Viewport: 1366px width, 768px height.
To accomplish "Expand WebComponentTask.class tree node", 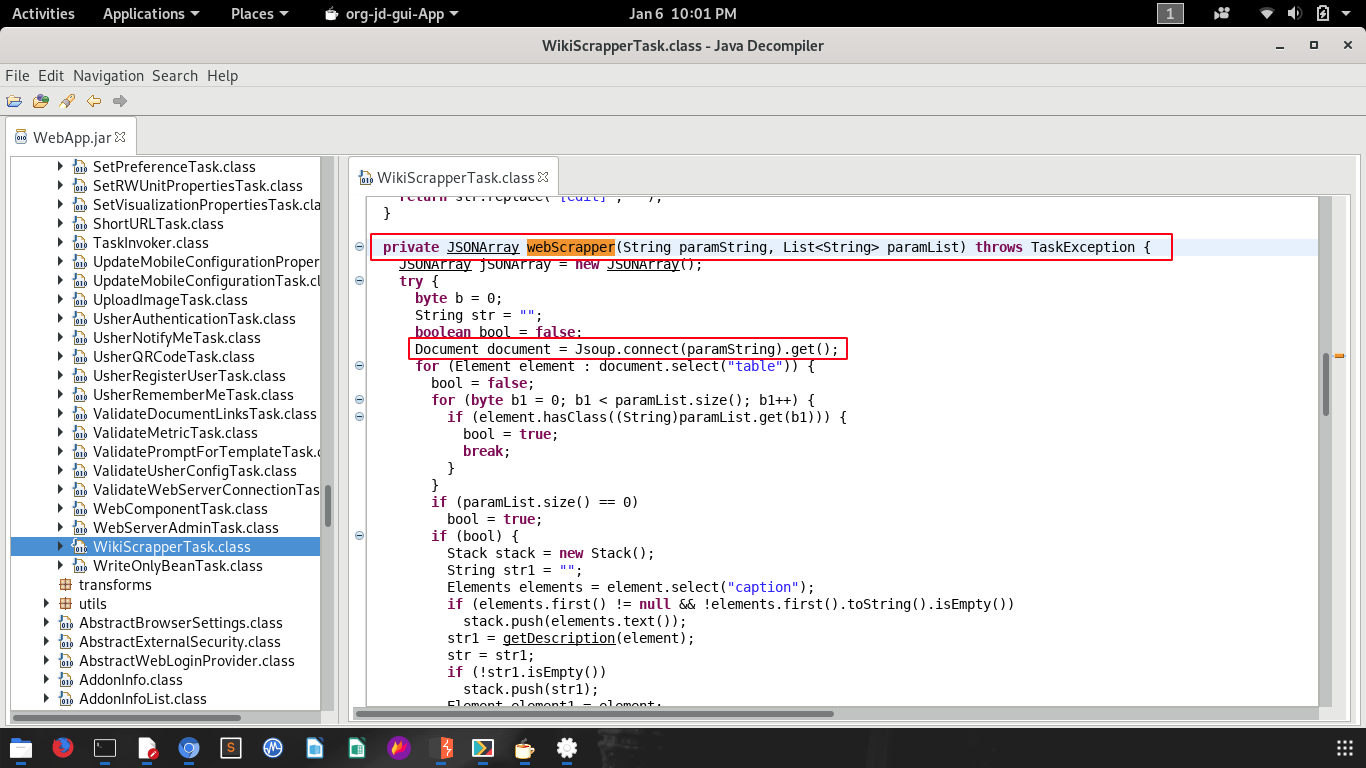I will [60, 509].
